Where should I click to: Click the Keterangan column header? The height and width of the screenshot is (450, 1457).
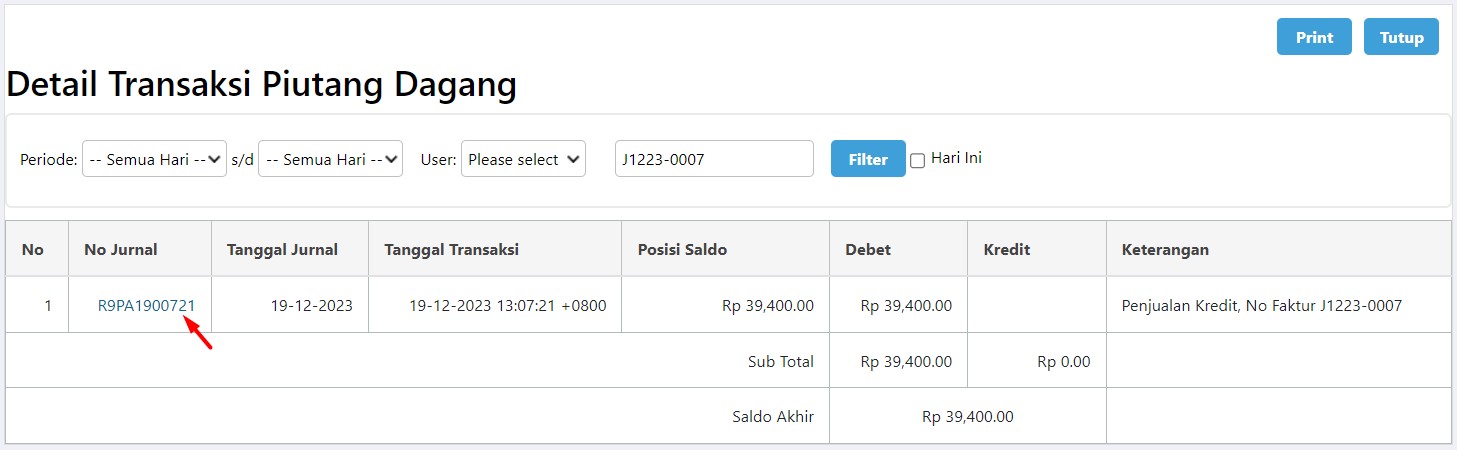1167,250
